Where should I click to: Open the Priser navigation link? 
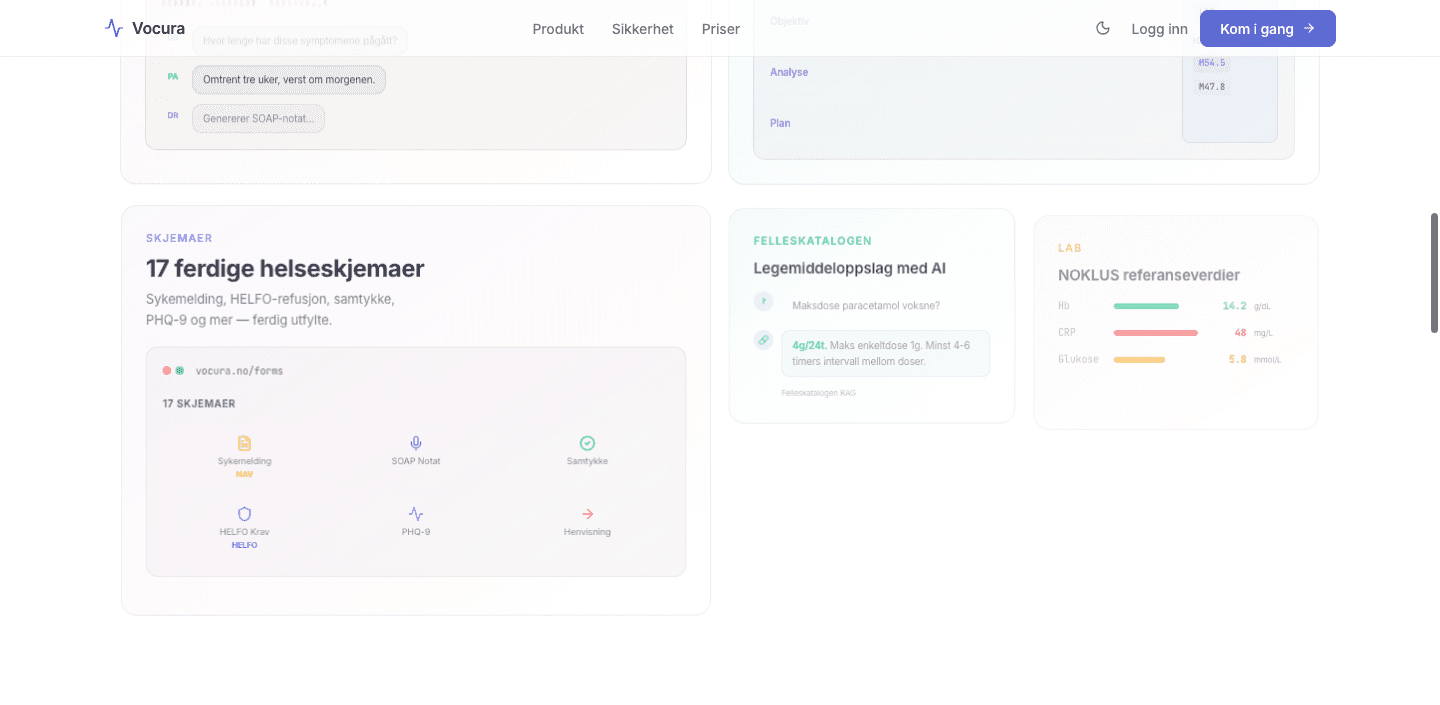click(x=720, y=29)
